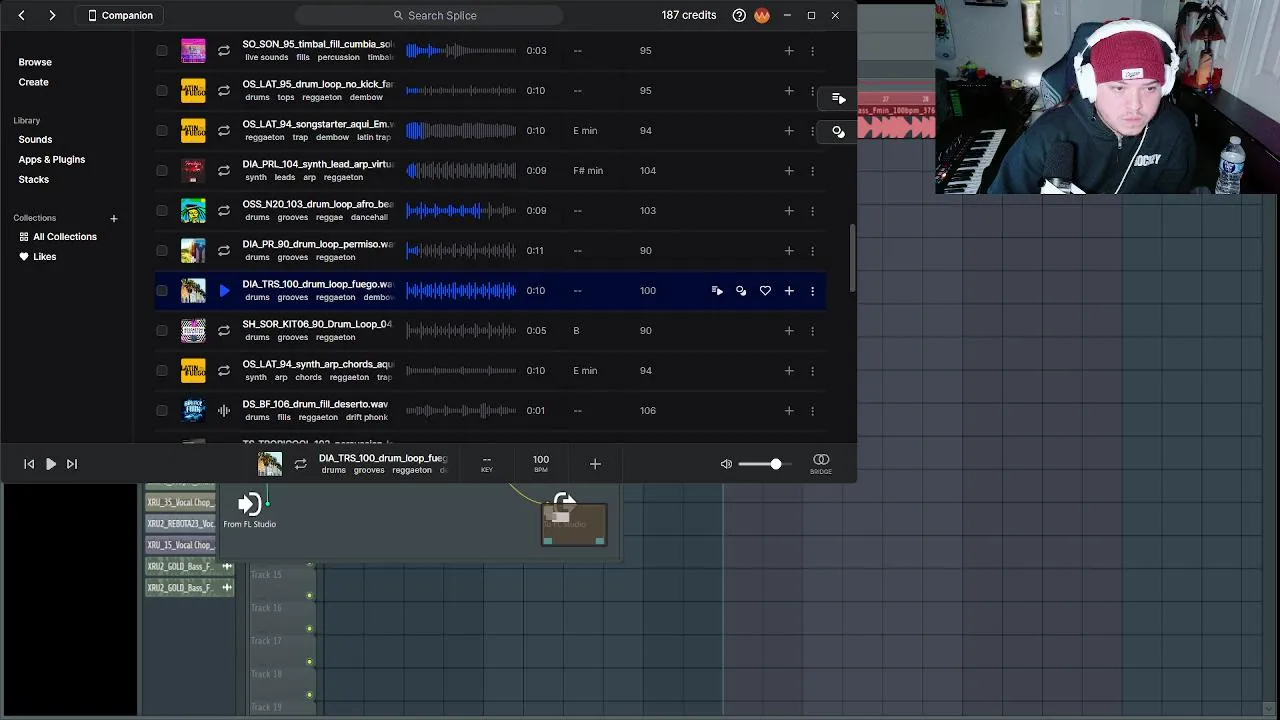Add highlighted DIA_TRS_100_drum_loop_fuego with plus icon
Viewport: 1280px width, 720px height.
coord(789,290)
